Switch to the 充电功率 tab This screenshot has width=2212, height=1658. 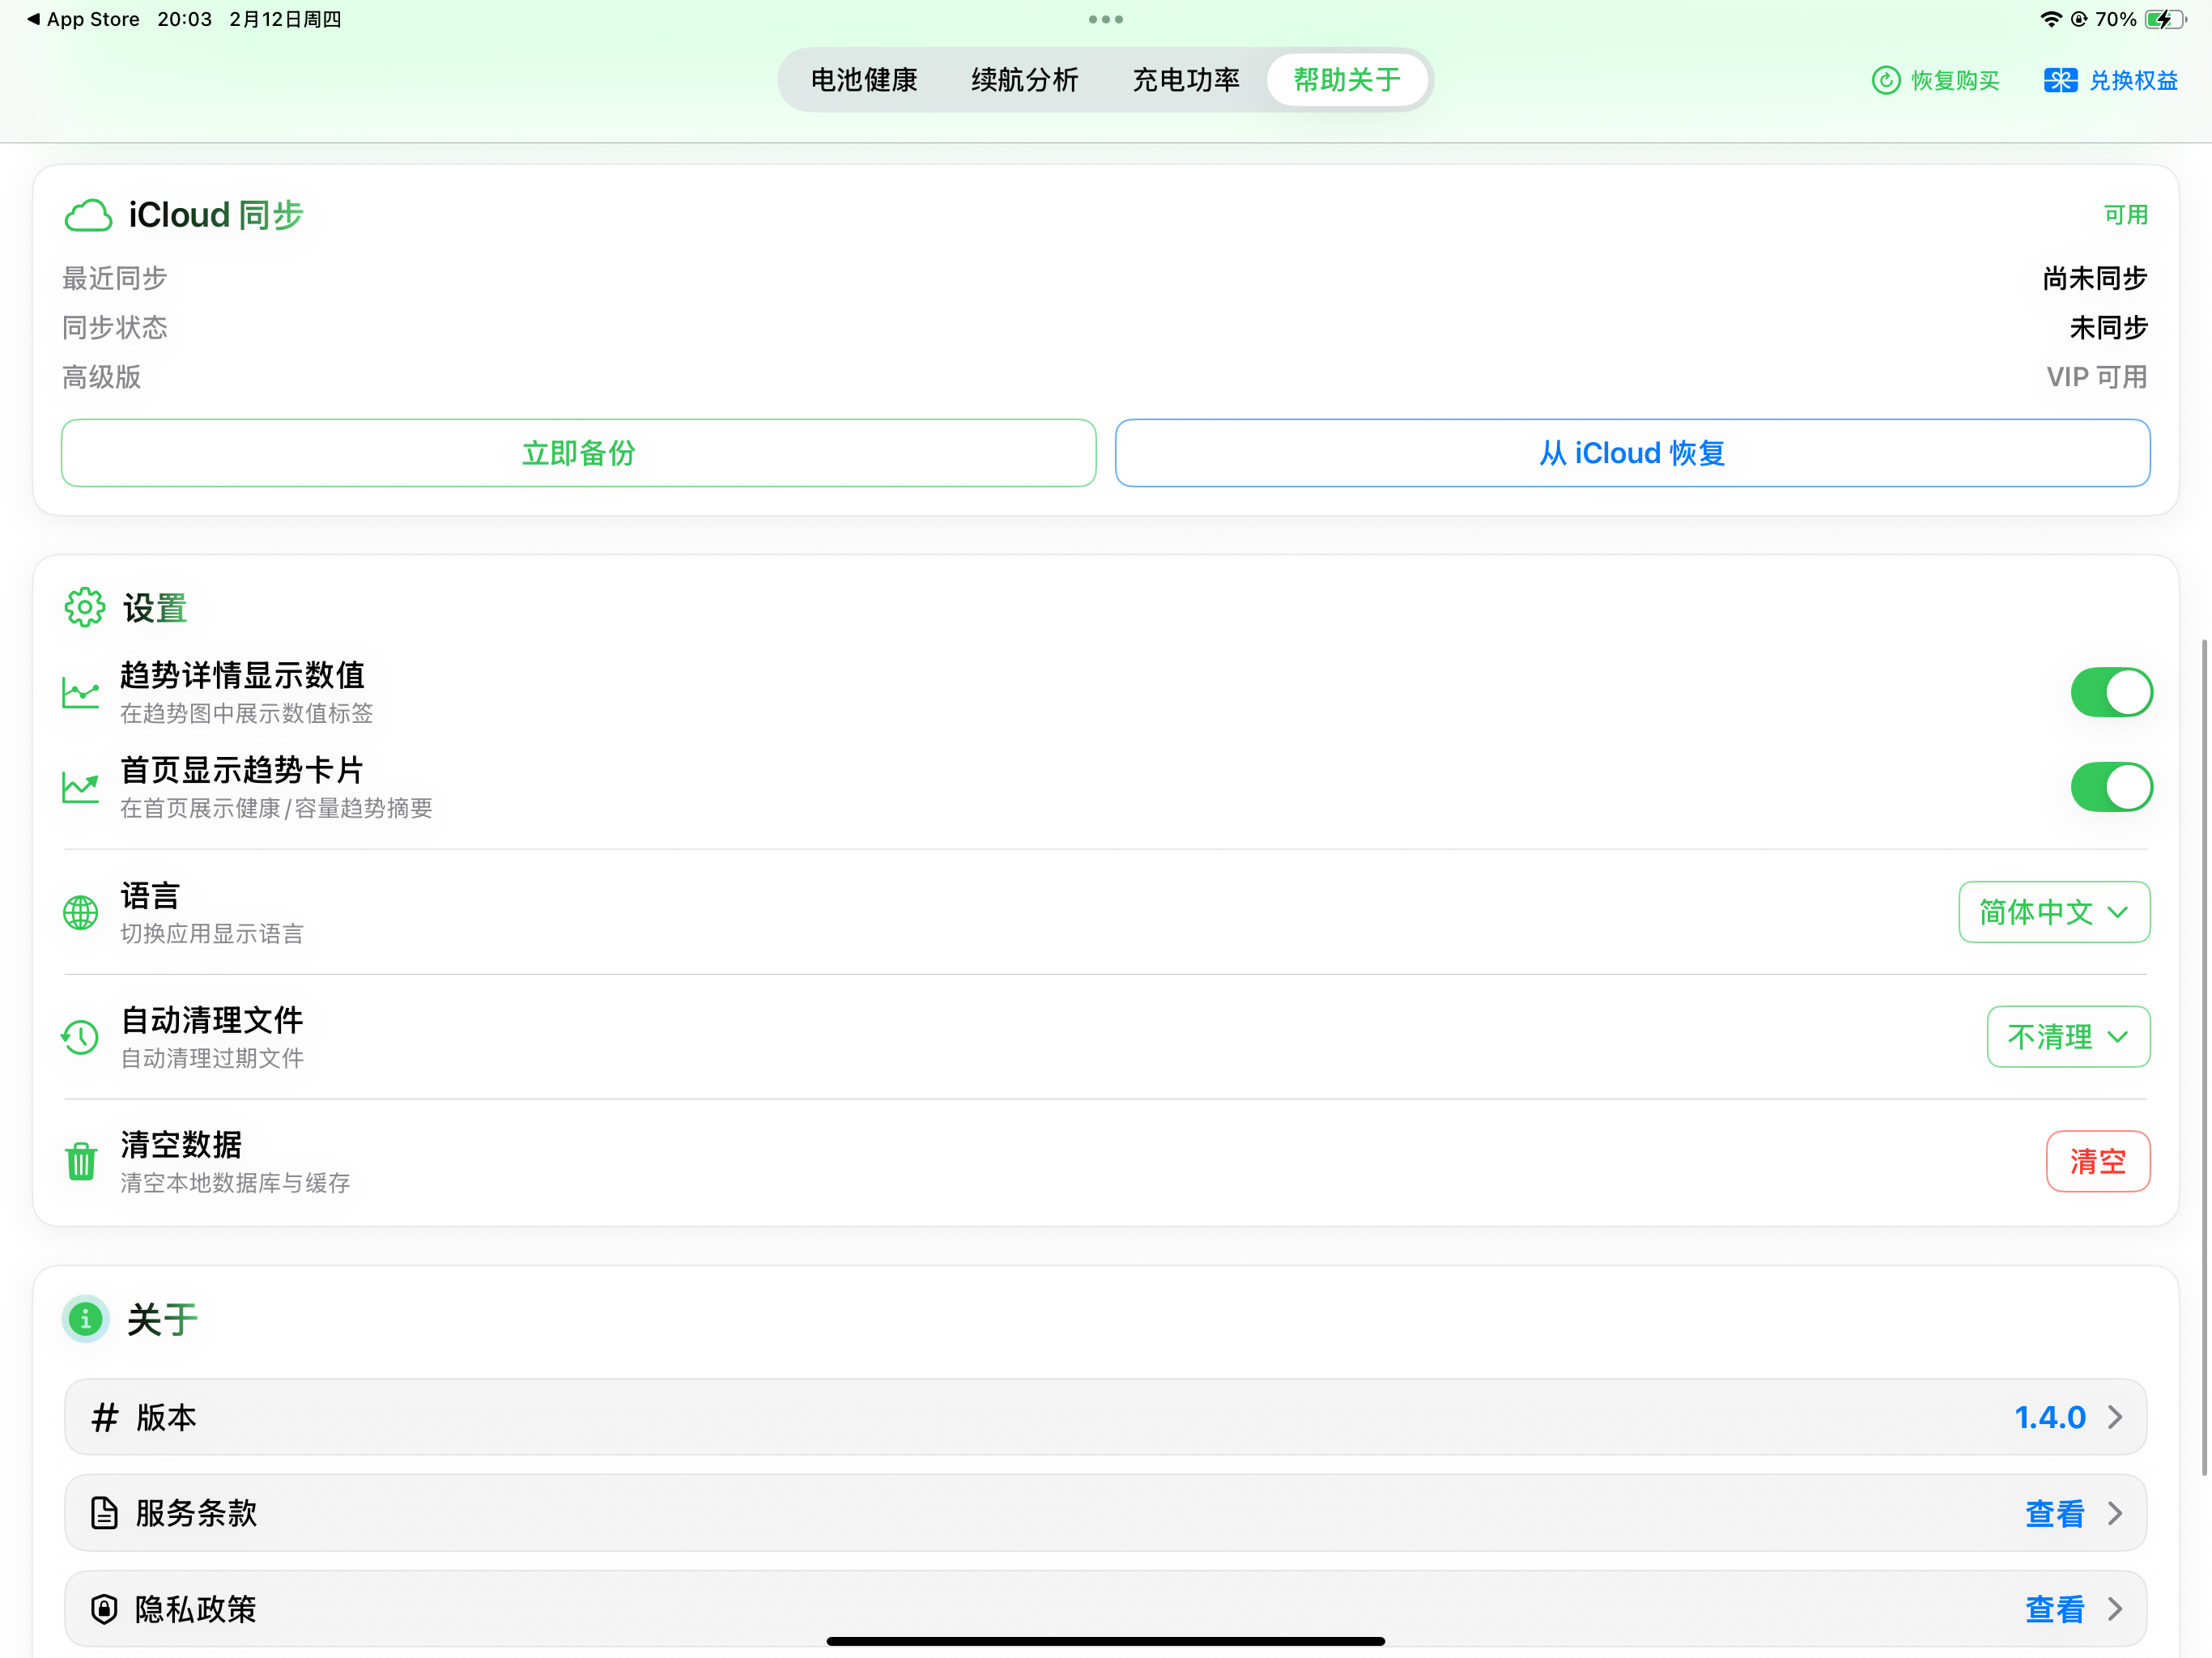point(1186,80)
